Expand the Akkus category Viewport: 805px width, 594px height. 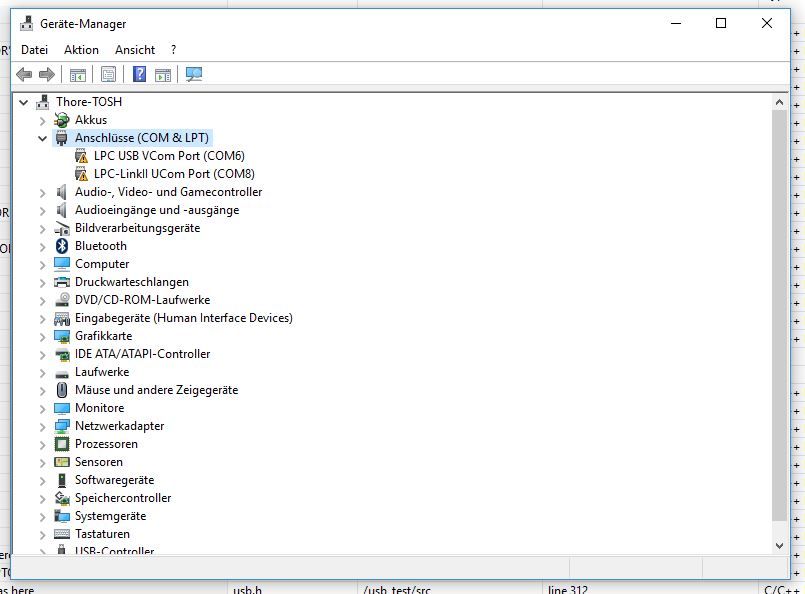(x=43, y=121)
